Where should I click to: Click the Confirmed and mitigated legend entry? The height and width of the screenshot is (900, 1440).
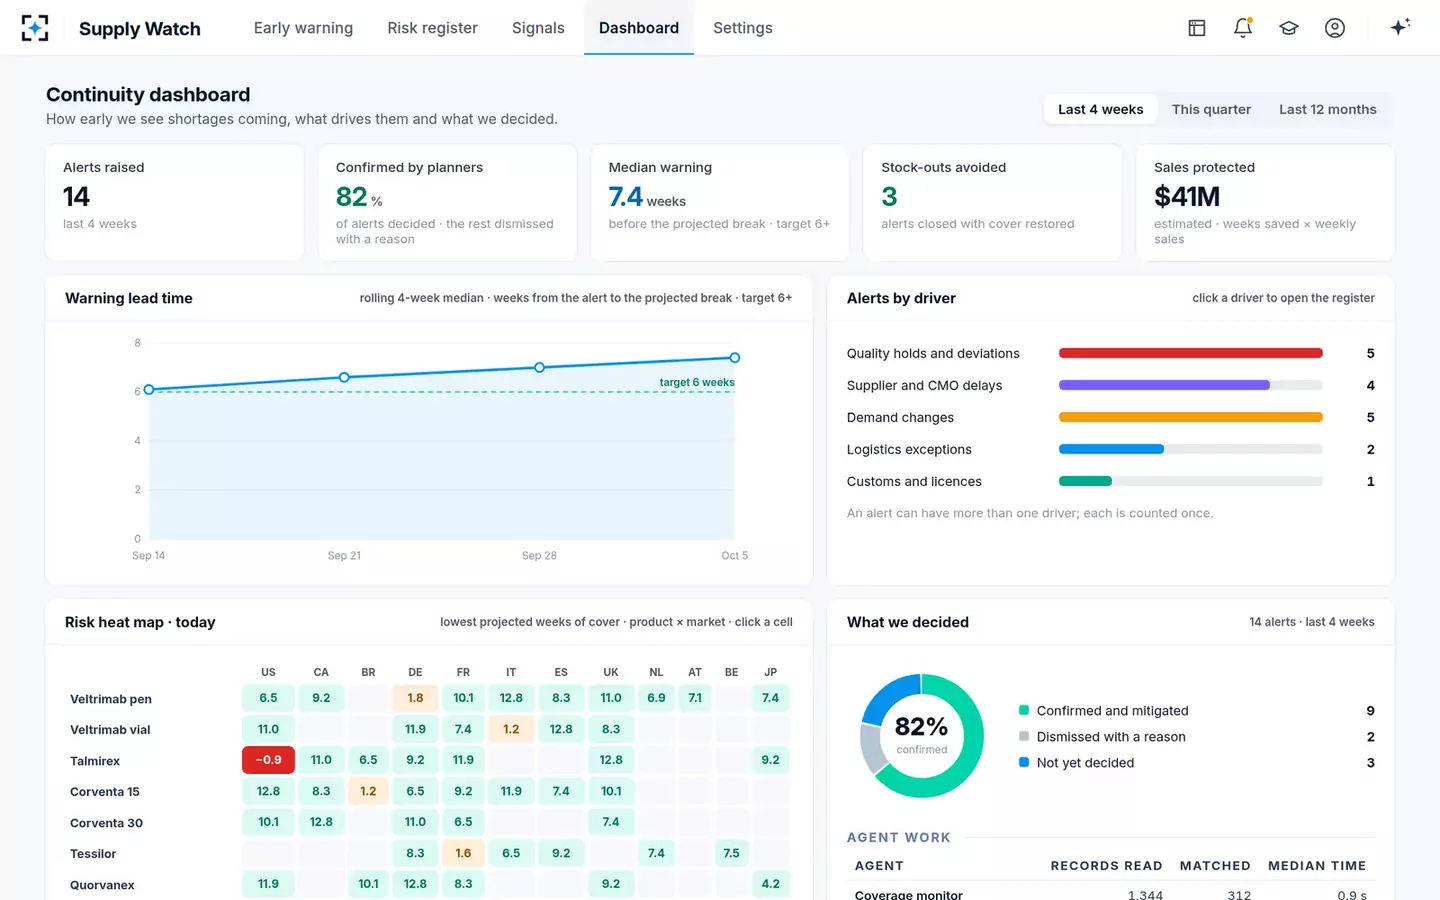(1196, 711)
